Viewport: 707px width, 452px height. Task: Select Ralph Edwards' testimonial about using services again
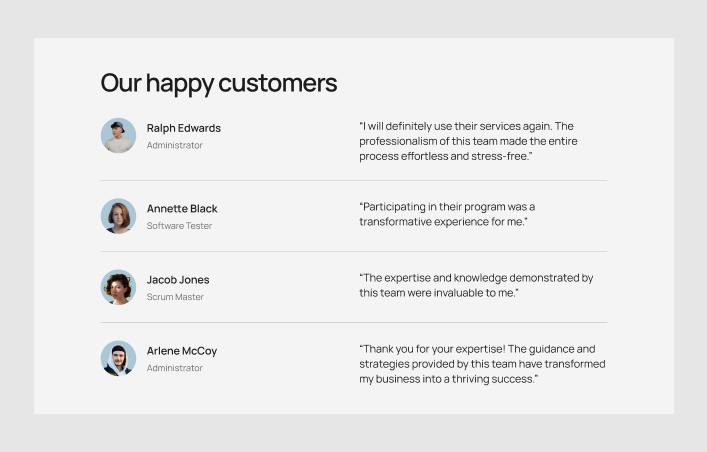tap(468, 141)
